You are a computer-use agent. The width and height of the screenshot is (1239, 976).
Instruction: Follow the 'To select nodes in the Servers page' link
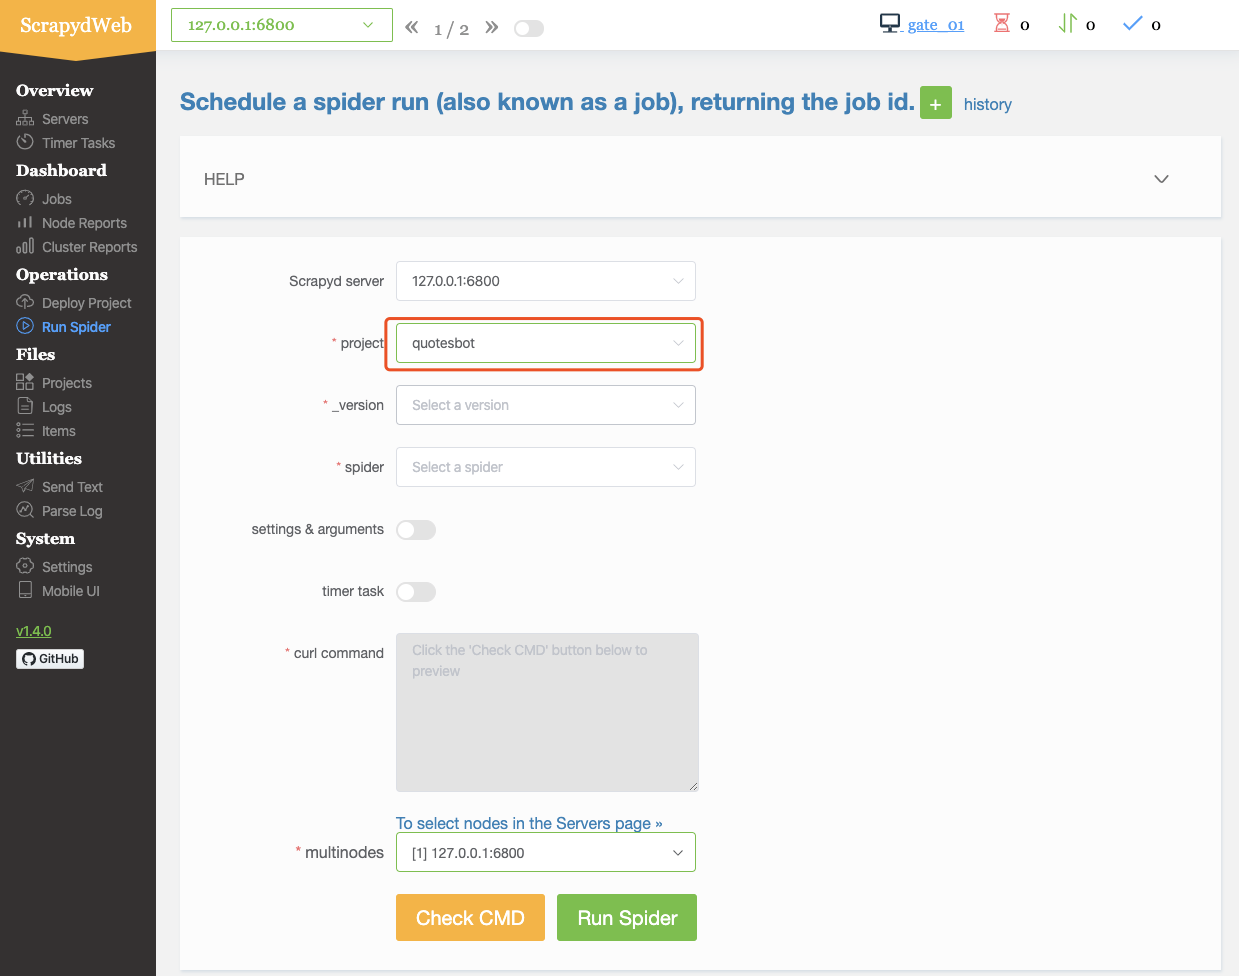[529, 823]
